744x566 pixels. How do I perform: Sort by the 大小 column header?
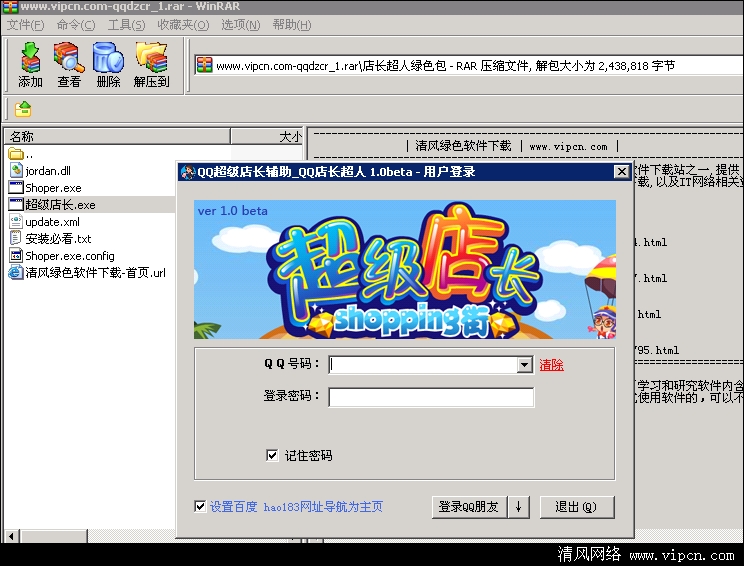click(x=267, y=137)
